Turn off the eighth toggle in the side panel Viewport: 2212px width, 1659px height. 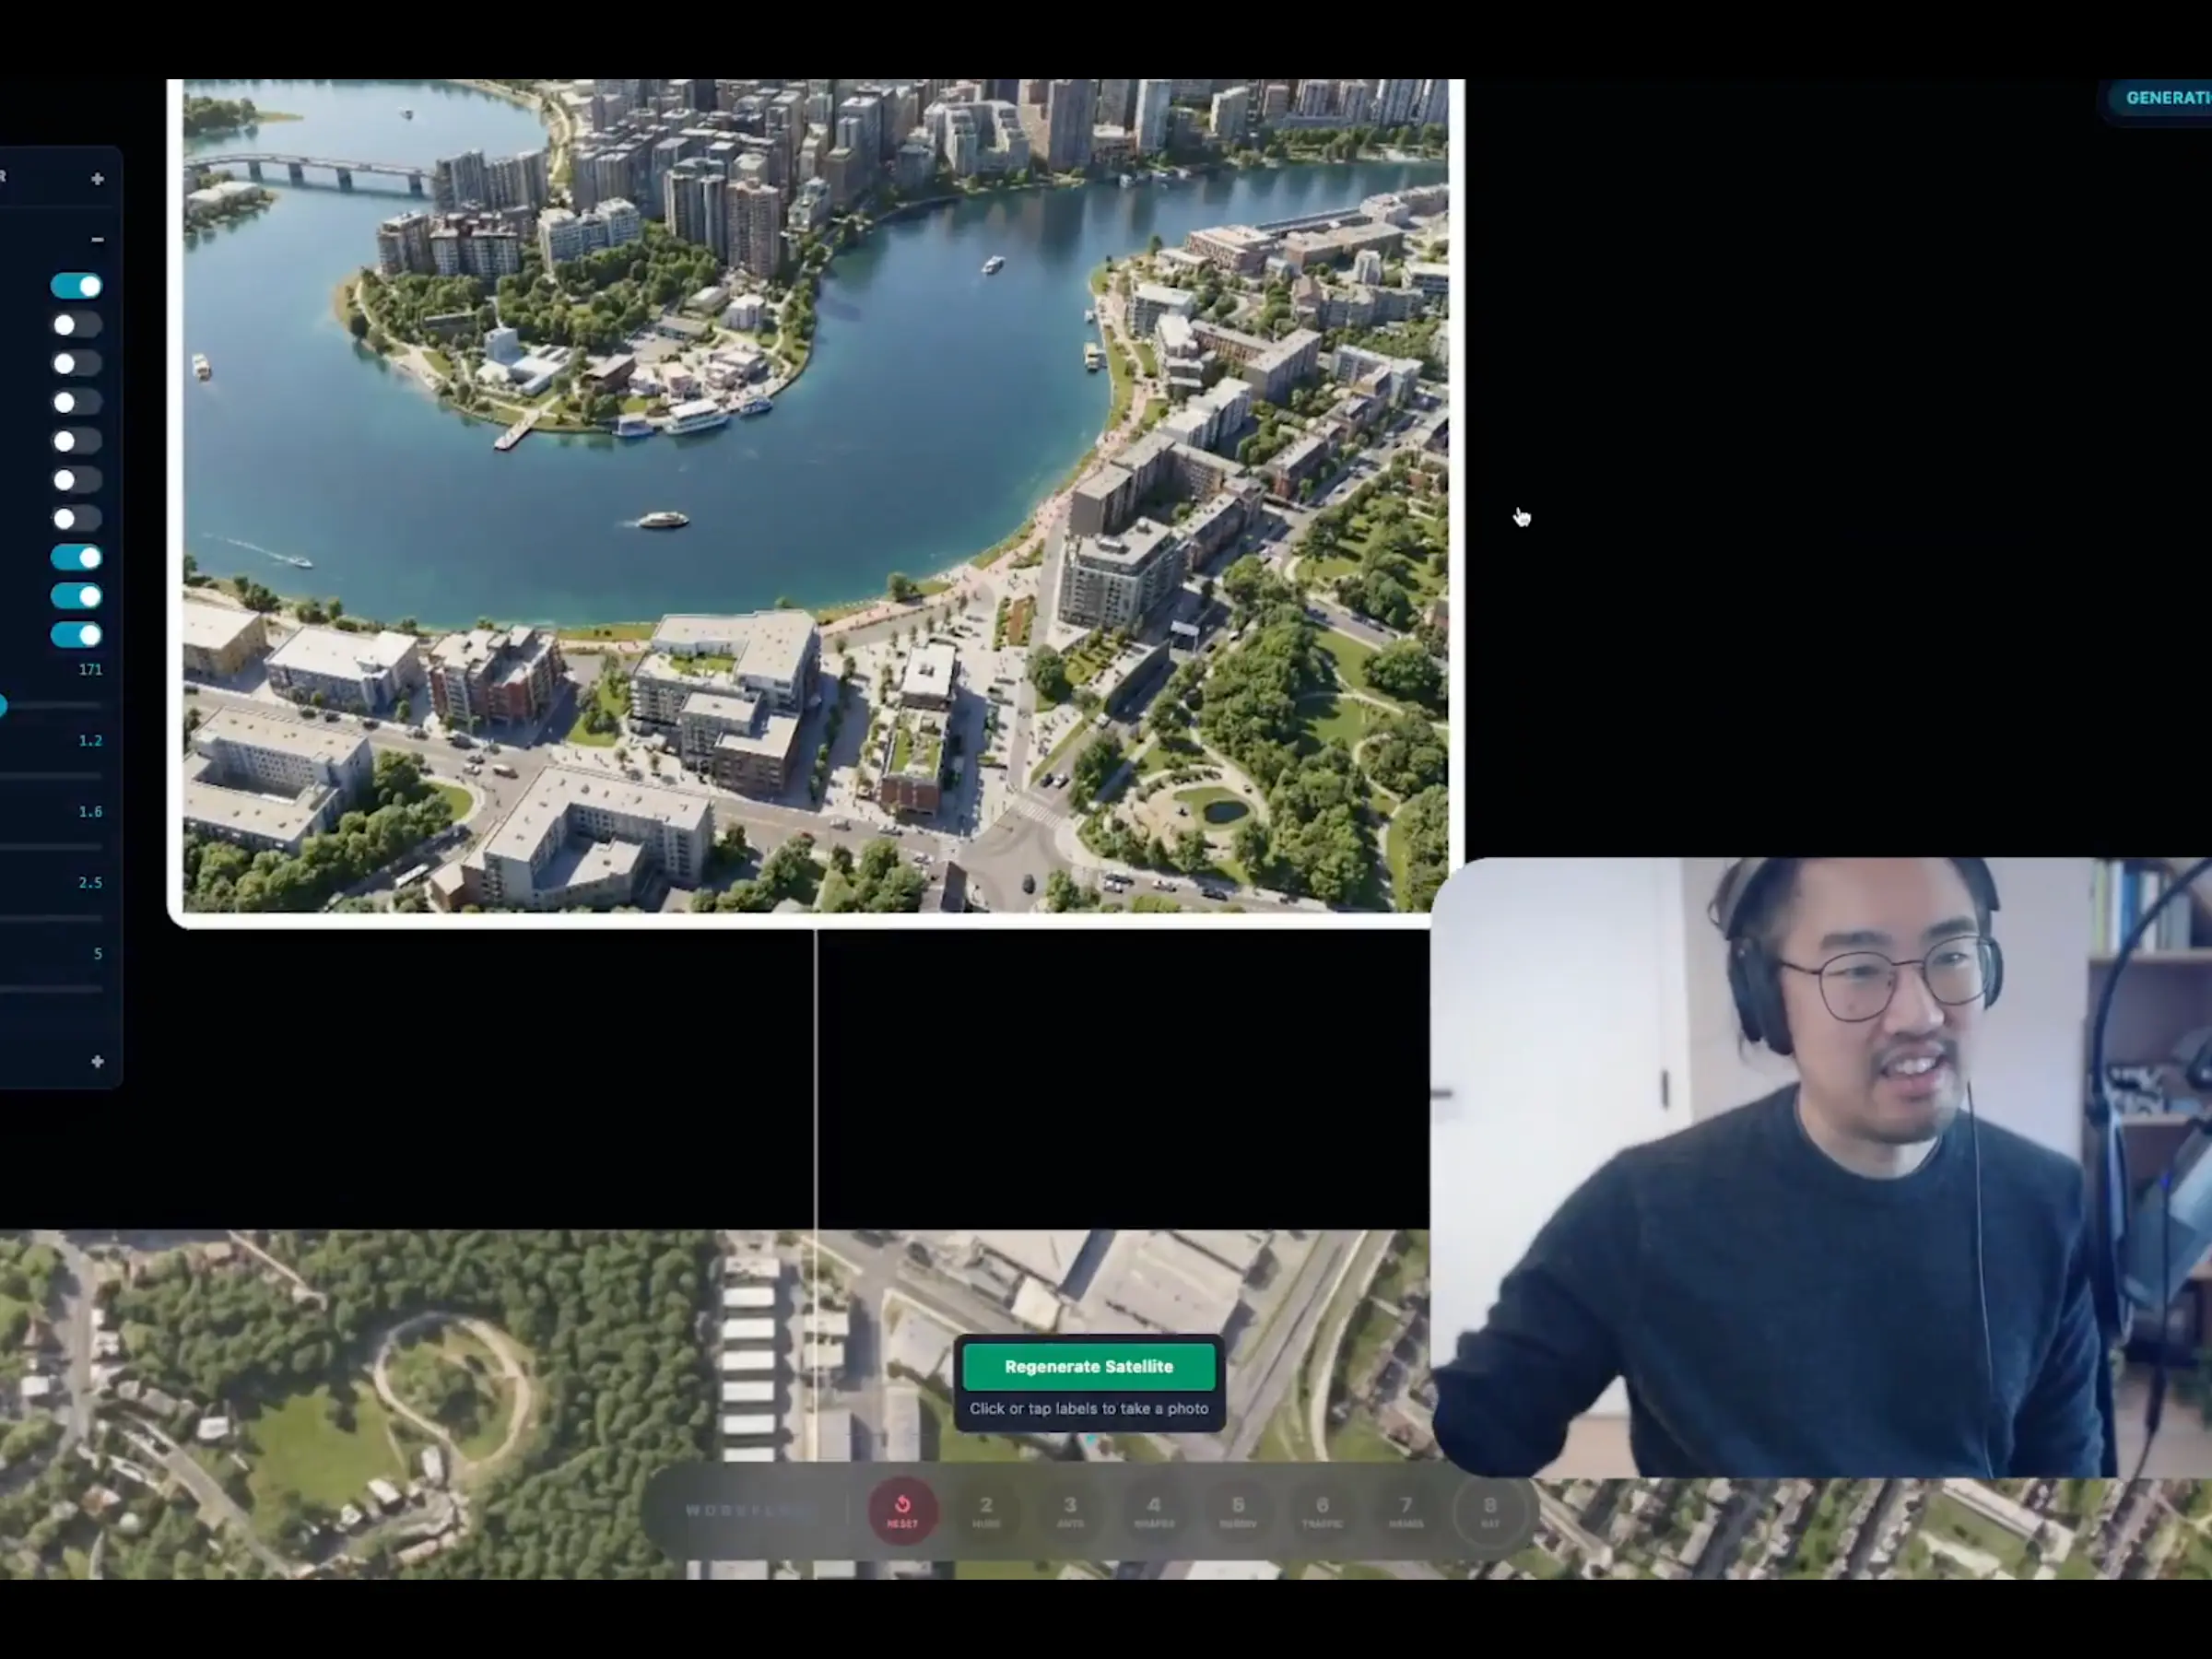coord(76,557)
